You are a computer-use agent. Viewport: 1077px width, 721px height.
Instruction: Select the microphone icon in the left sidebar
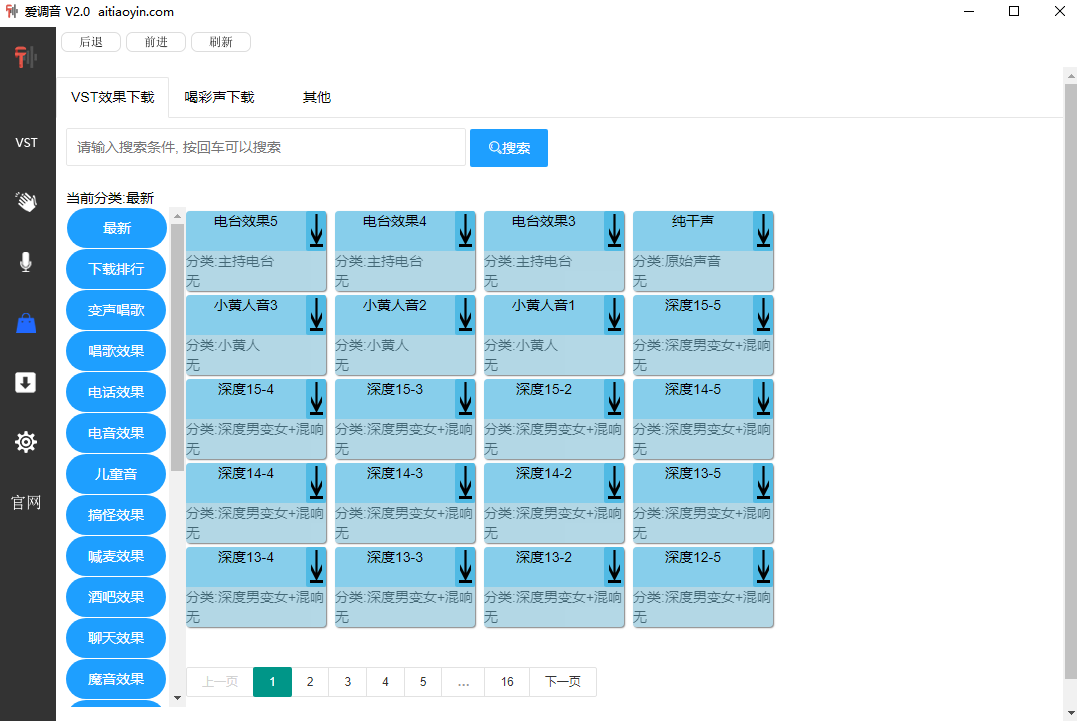[26, 262]
